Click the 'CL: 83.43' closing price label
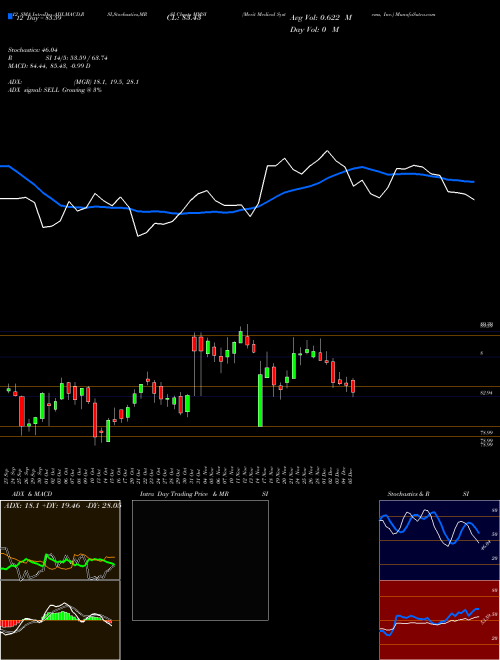 tap(184, 18)
